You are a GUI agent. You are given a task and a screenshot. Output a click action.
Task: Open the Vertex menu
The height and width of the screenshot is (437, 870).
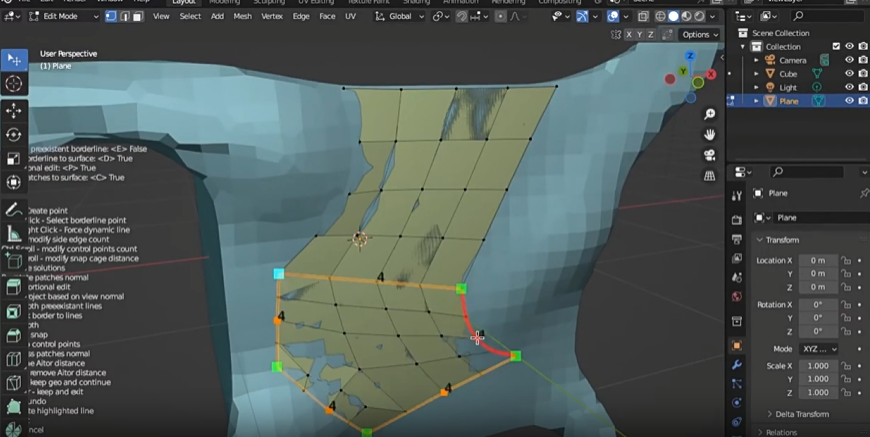point(272,17)
